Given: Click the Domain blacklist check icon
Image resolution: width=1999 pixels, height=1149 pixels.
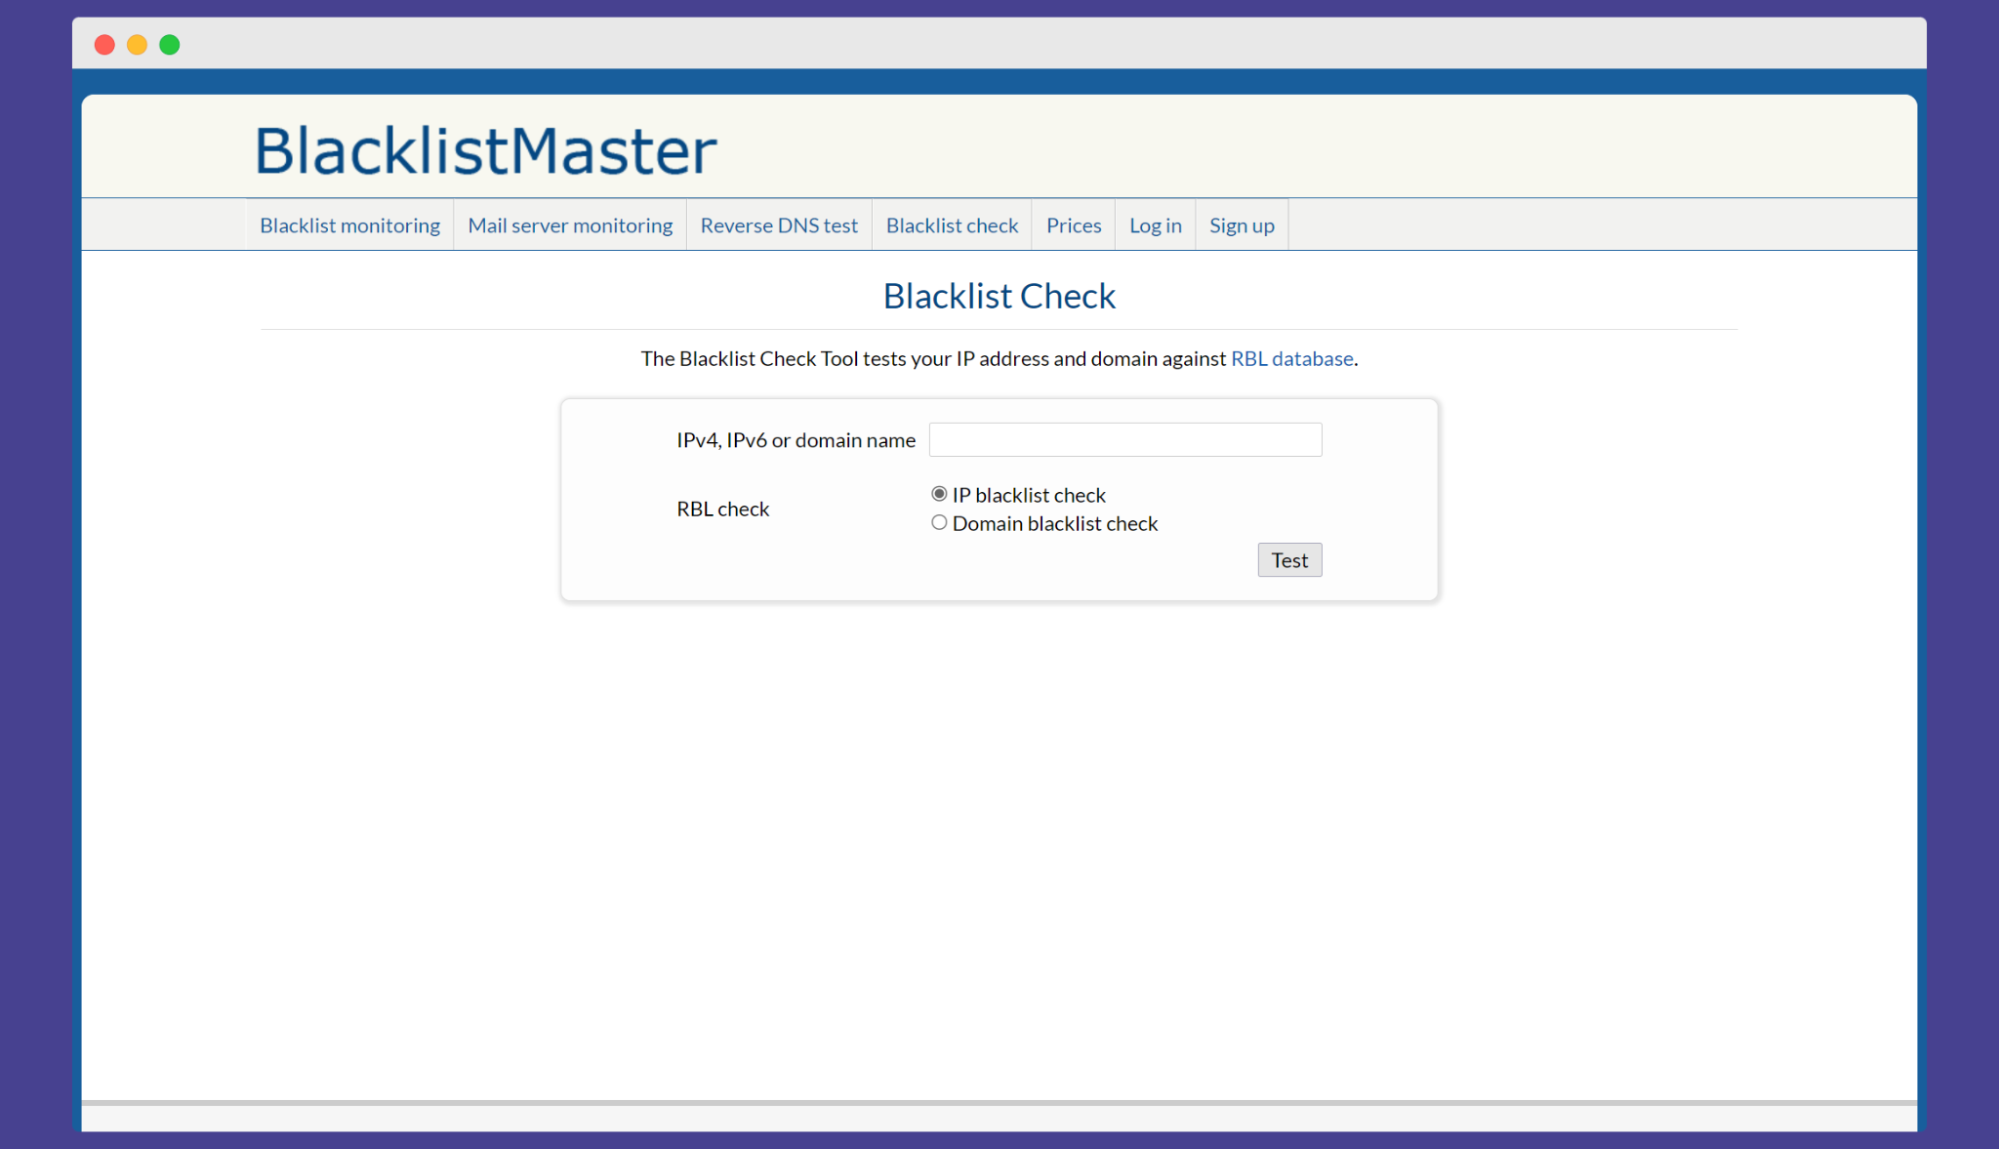Looking at the screenshot, I should point(938,523).
